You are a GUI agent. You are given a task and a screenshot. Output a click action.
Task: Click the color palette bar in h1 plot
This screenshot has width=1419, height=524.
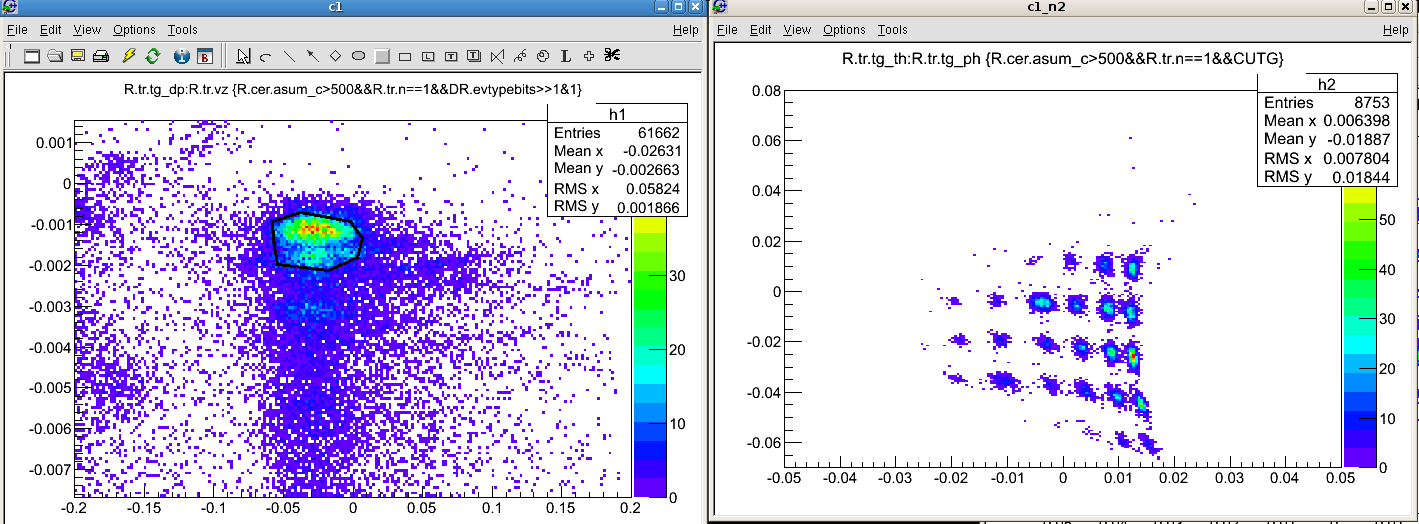pos(649,356)
